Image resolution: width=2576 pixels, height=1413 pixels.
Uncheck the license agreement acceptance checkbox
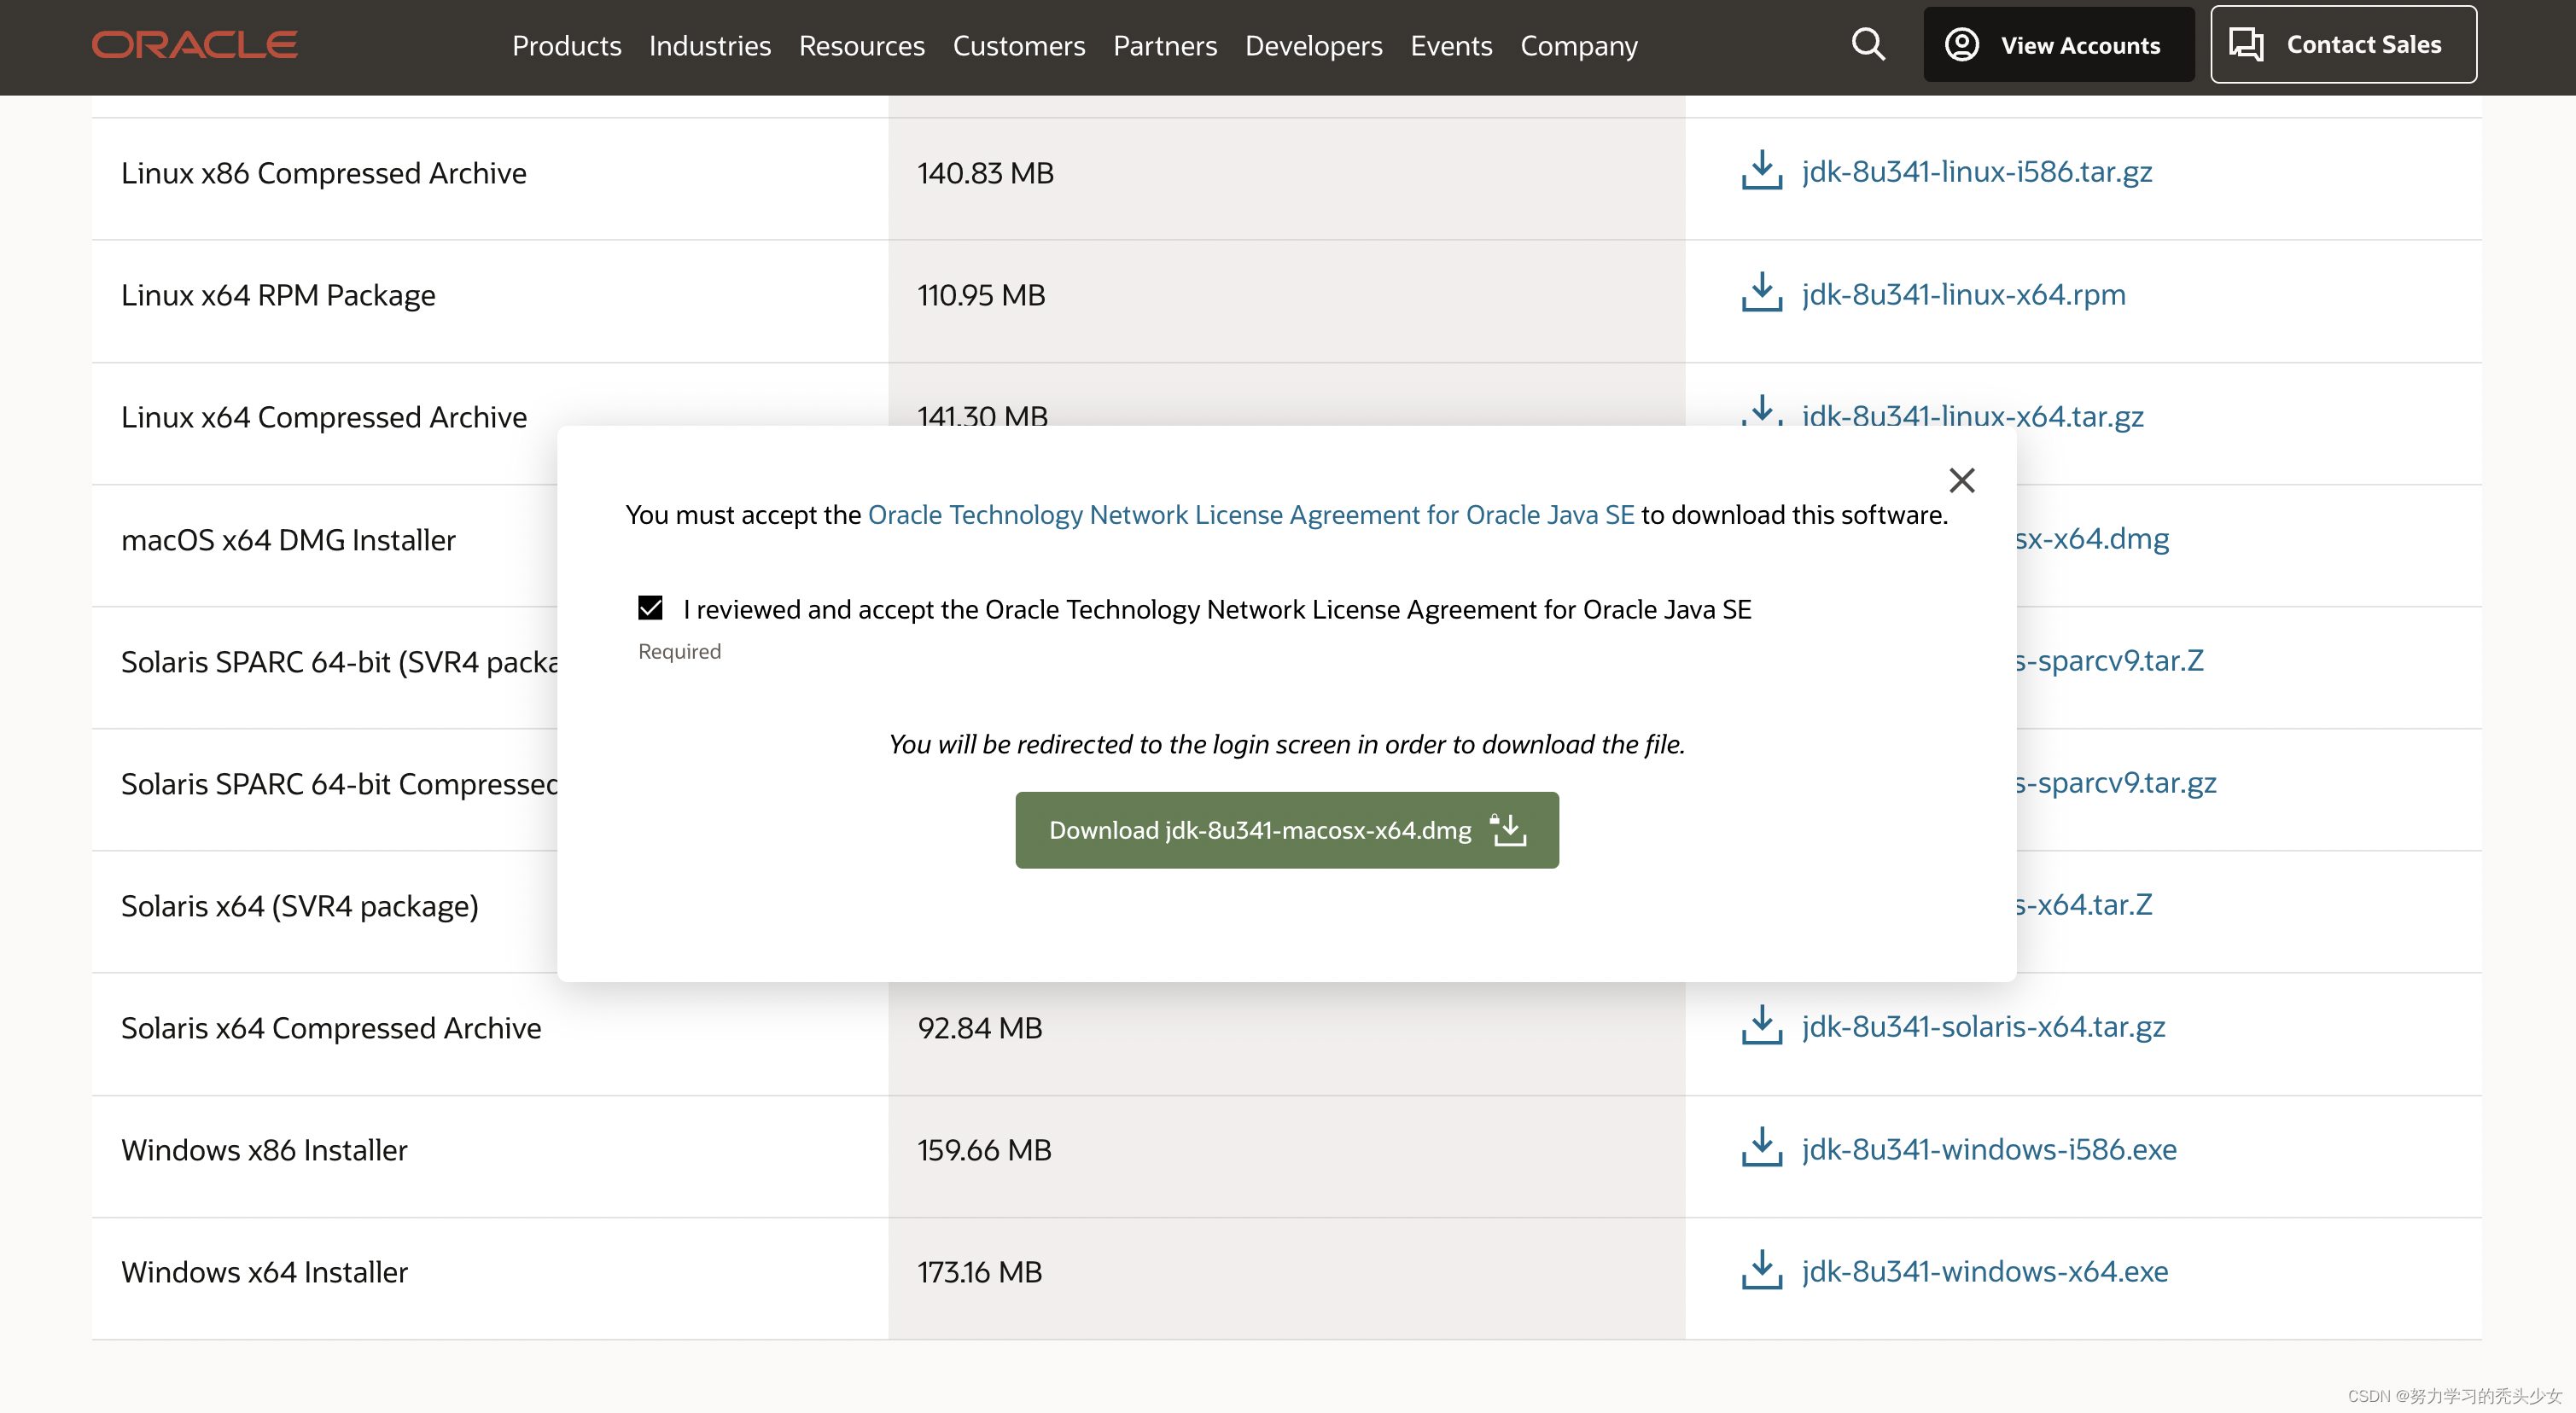tap(650, 608)
